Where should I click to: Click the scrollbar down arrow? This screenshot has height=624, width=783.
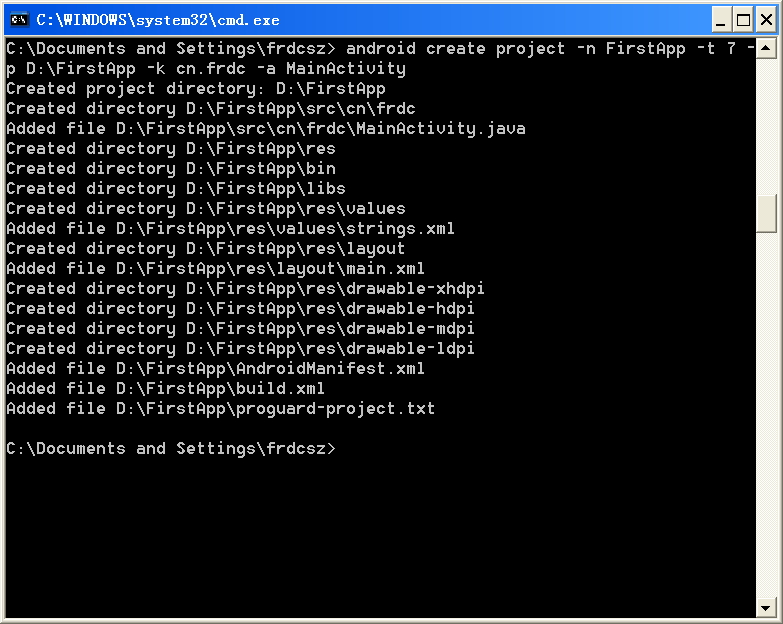pyautogui.click(x=766, y=608)
